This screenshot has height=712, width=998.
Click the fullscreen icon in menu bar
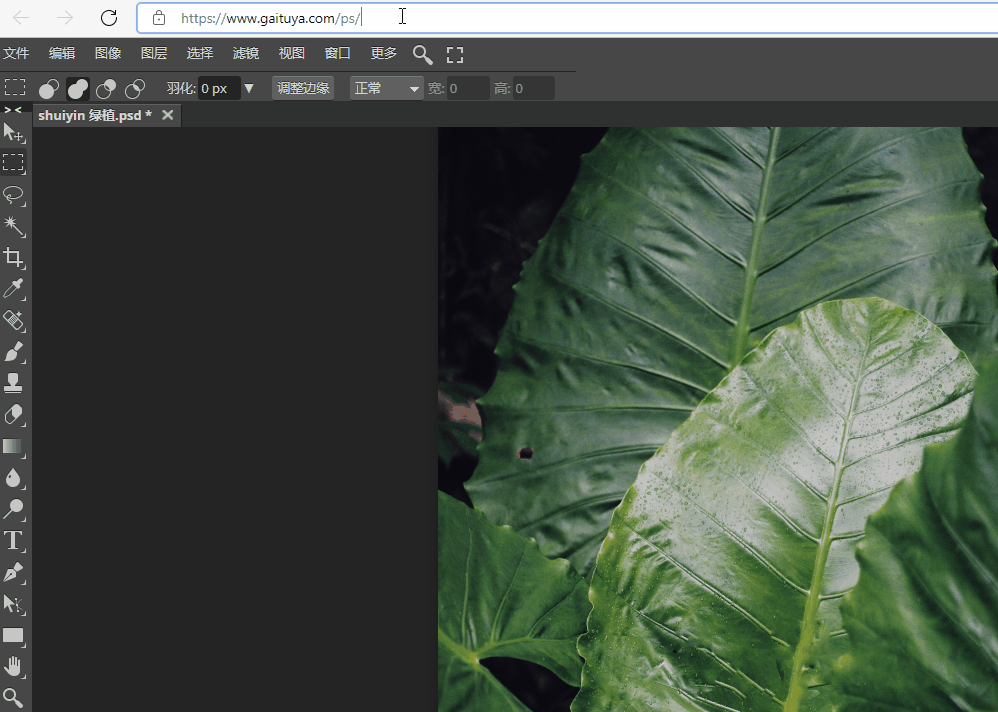click(455, 55)
